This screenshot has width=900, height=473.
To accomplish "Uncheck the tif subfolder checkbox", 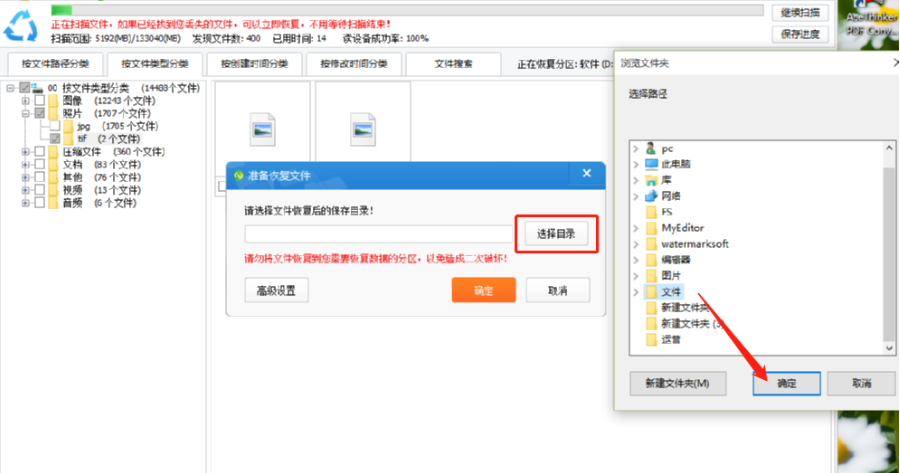I will tap(55, 139).
